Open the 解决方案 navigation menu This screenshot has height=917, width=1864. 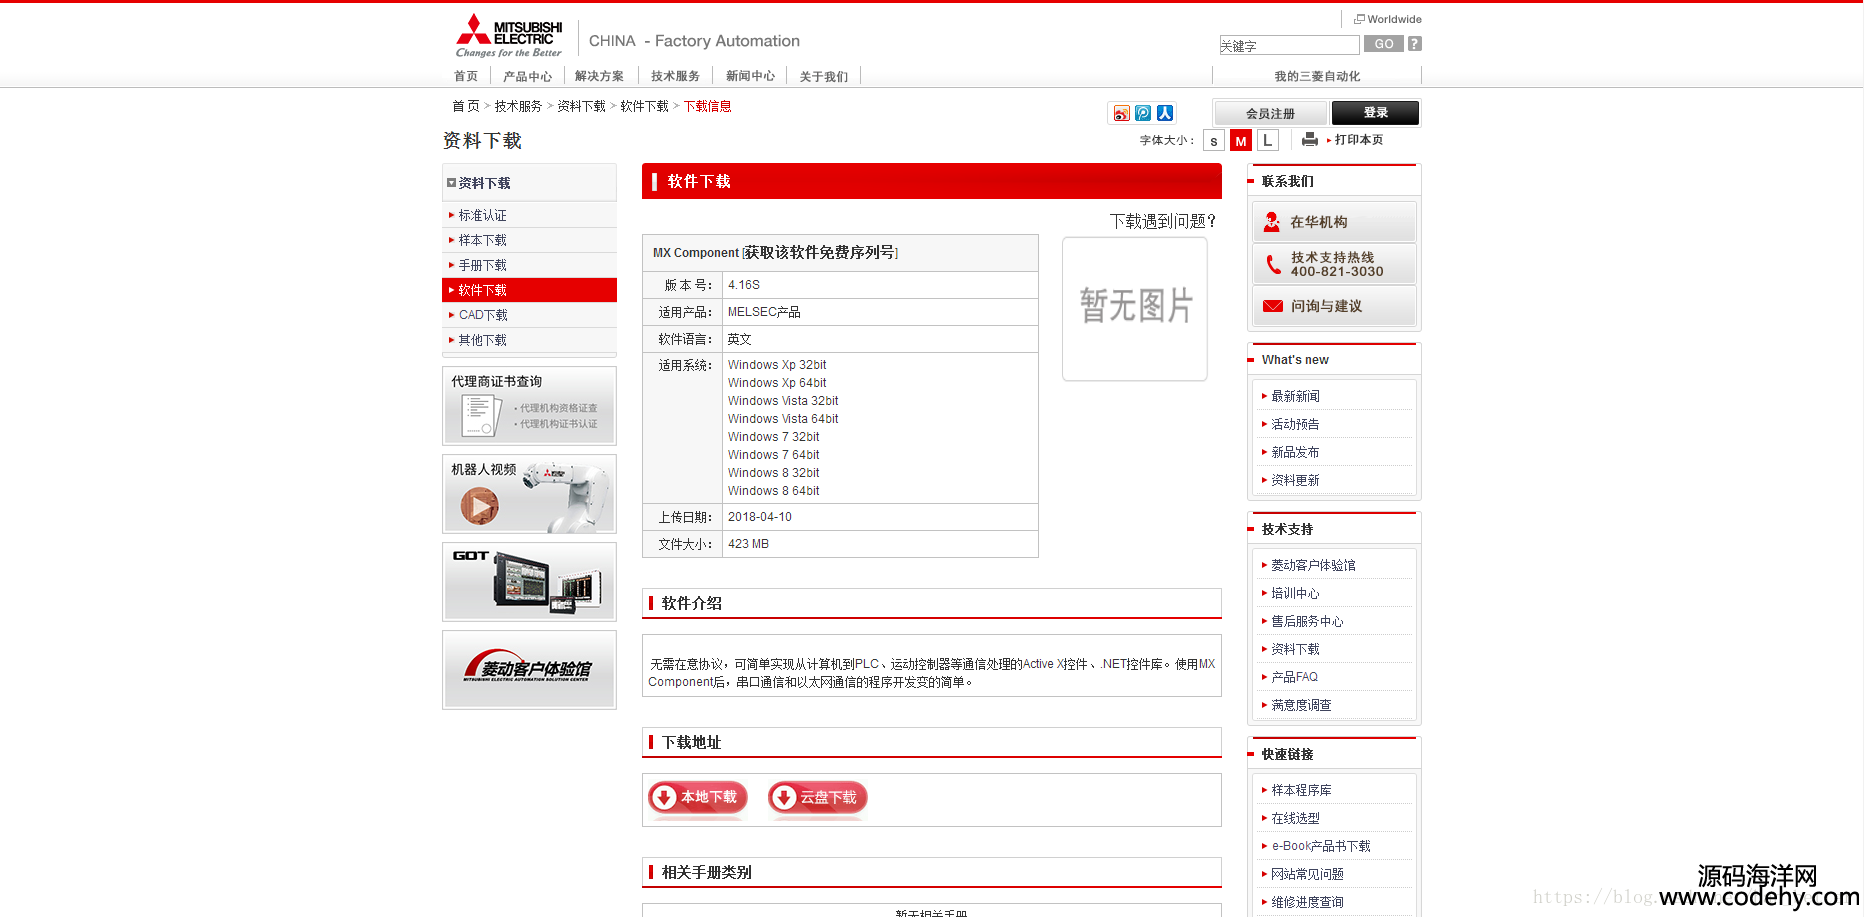[599, 76]
